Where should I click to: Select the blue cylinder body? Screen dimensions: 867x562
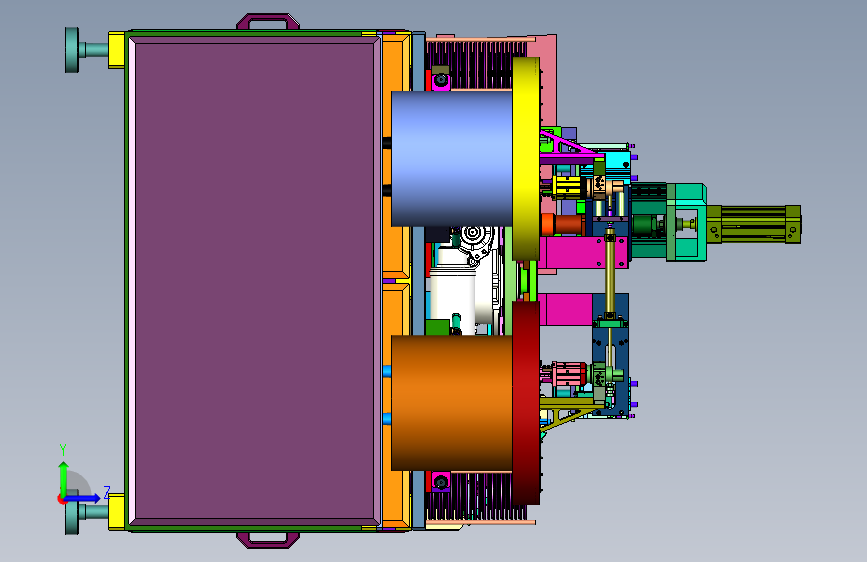pyautogui.click(x=452, y=159)
